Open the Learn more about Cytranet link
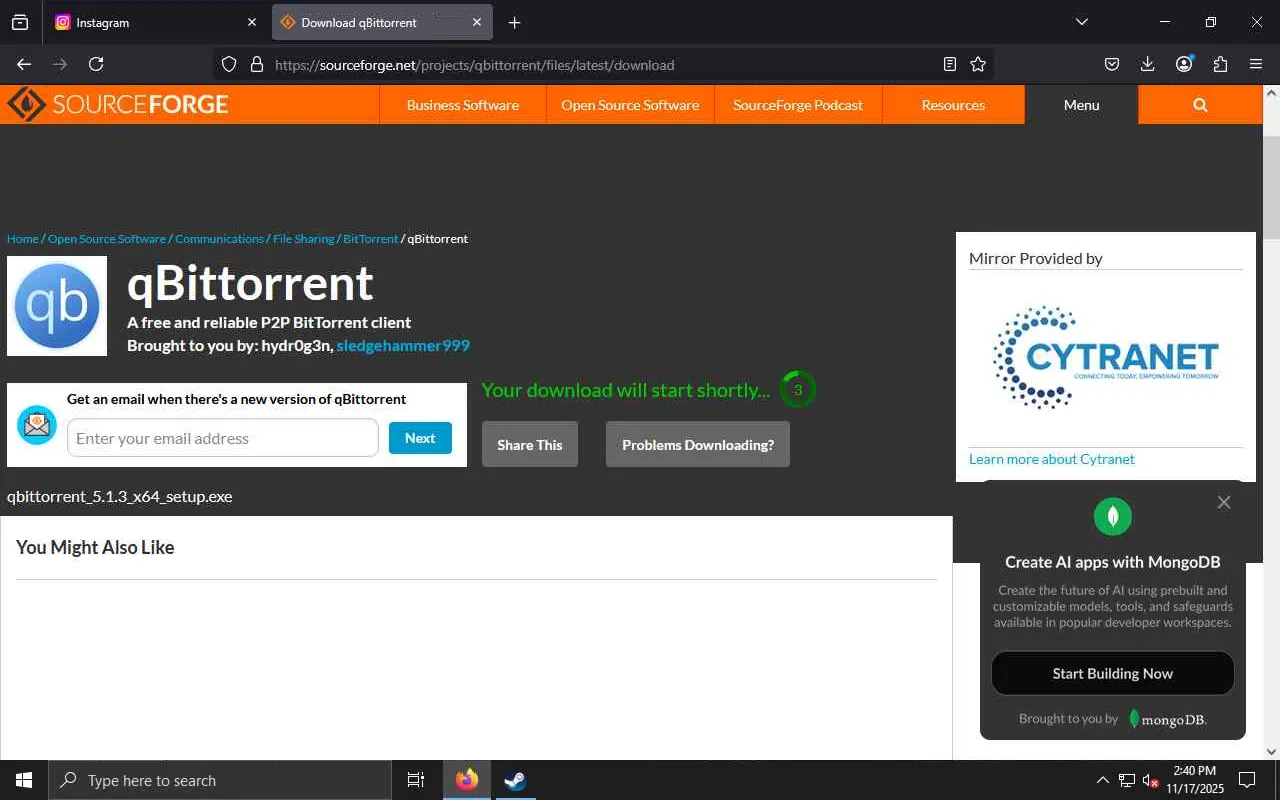This screenshot has height=800, width=1280. 1052,459
